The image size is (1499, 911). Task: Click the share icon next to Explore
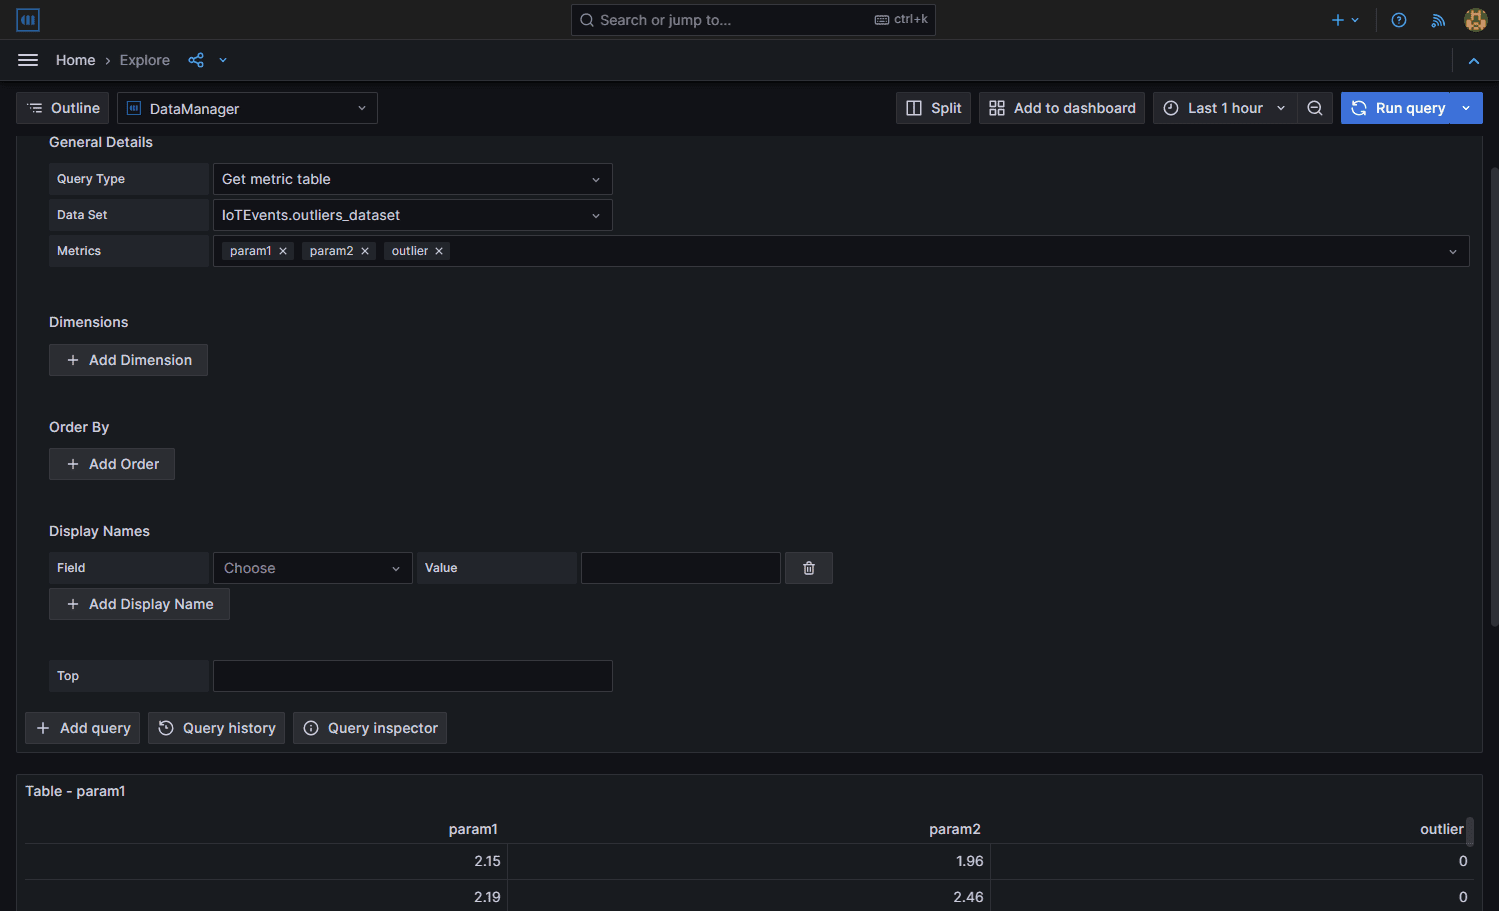tap(196, 60)
